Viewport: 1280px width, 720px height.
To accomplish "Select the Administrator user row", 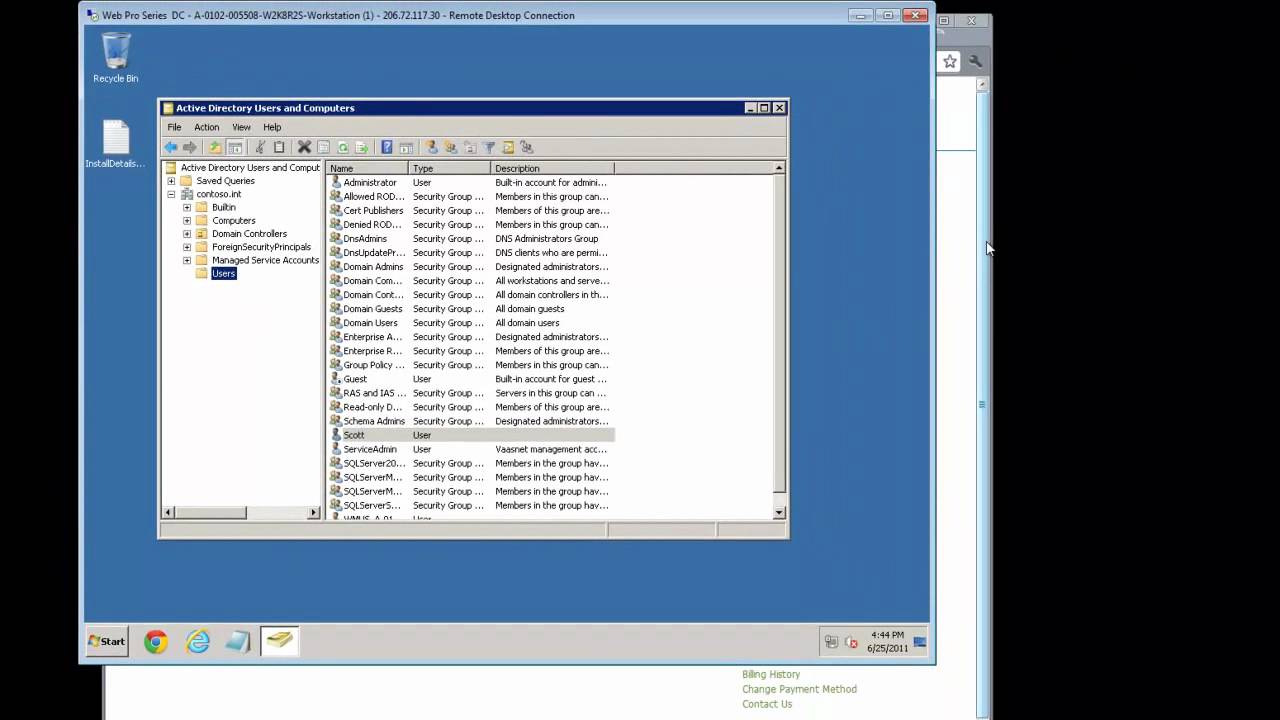I will click(471, 182).
